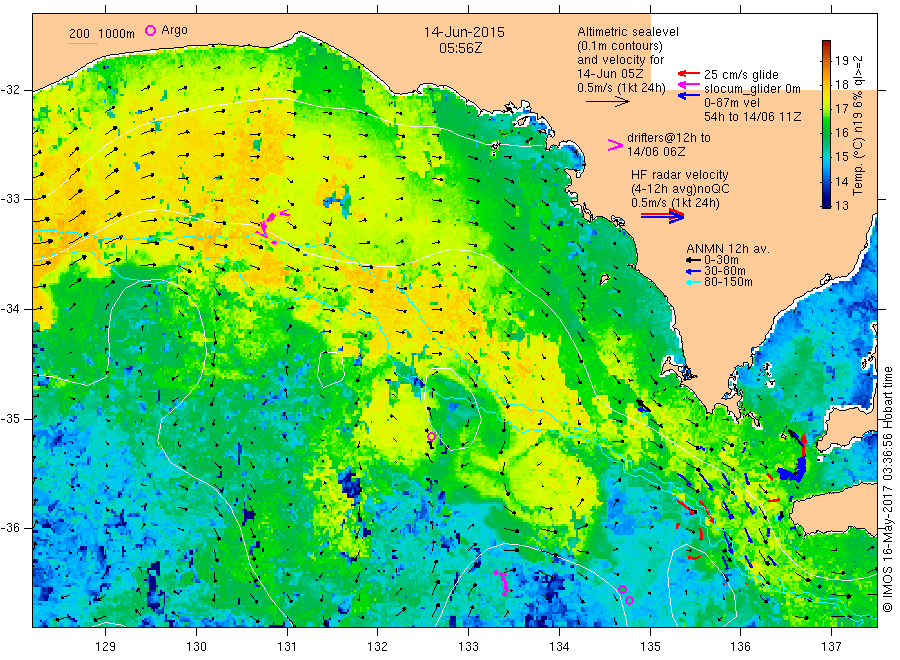Click the Argo legend word

click(x=174, y=30)
